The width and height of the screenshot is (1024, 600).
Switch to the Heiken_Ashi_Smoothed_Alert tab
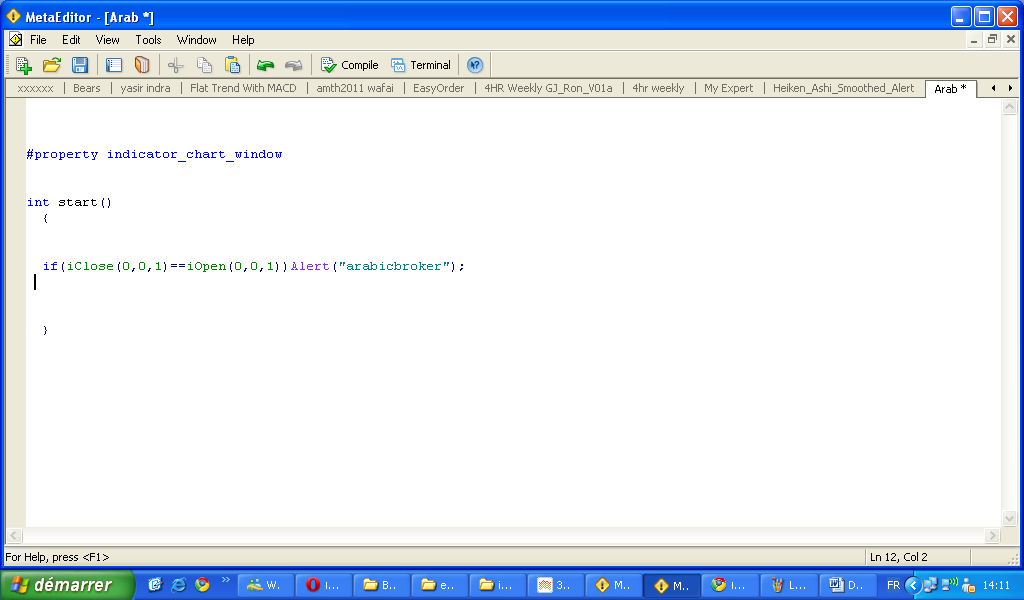pyautogui.click(x=843, y=88)
